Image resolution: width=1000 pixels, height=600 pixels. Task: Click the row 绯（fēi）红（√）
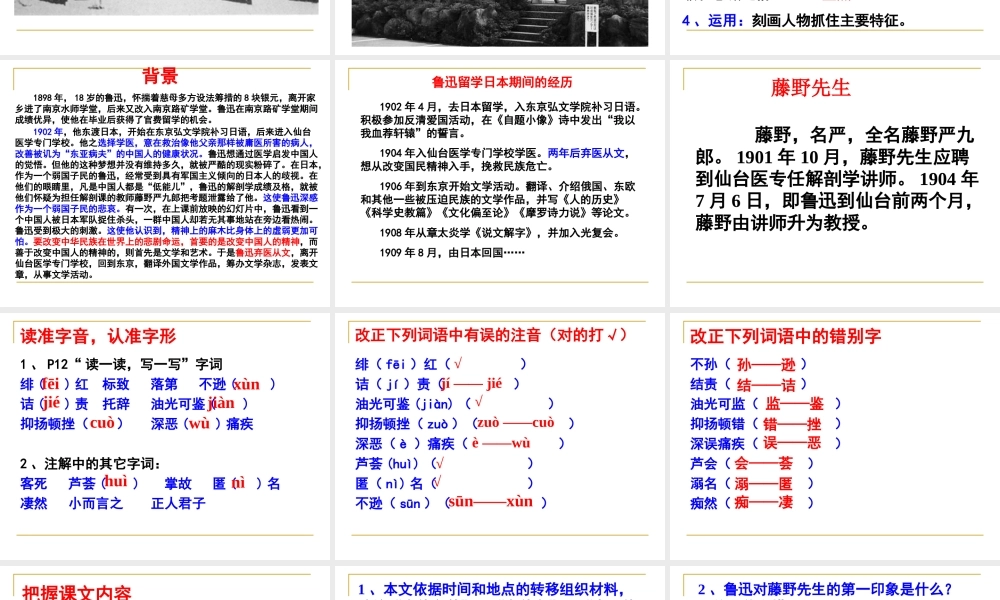(x=441, y=364)
